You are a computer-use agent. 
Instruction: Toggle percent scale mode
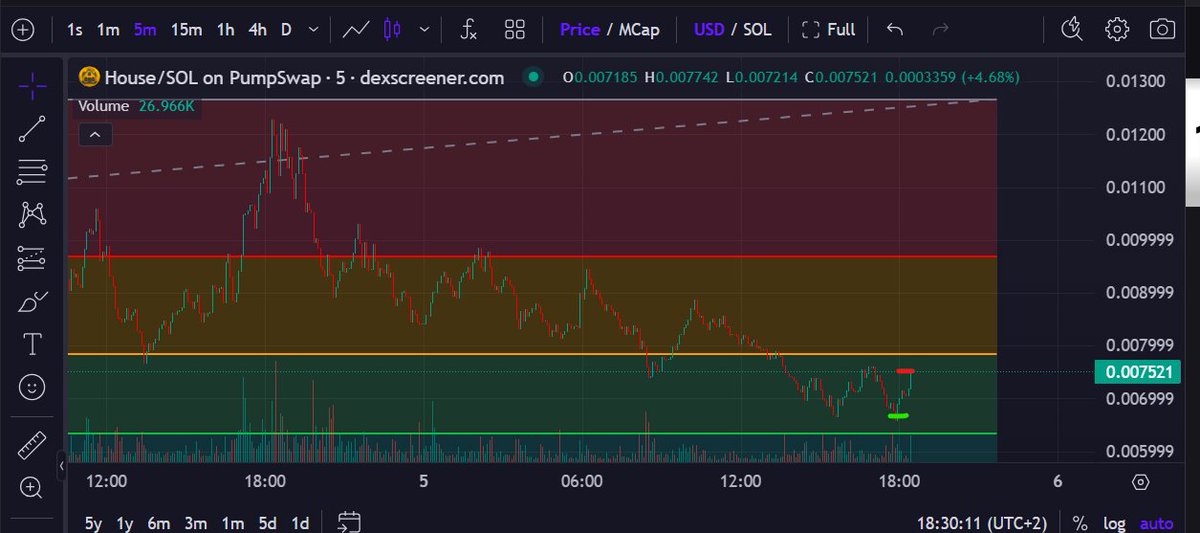click(1080, 522)
